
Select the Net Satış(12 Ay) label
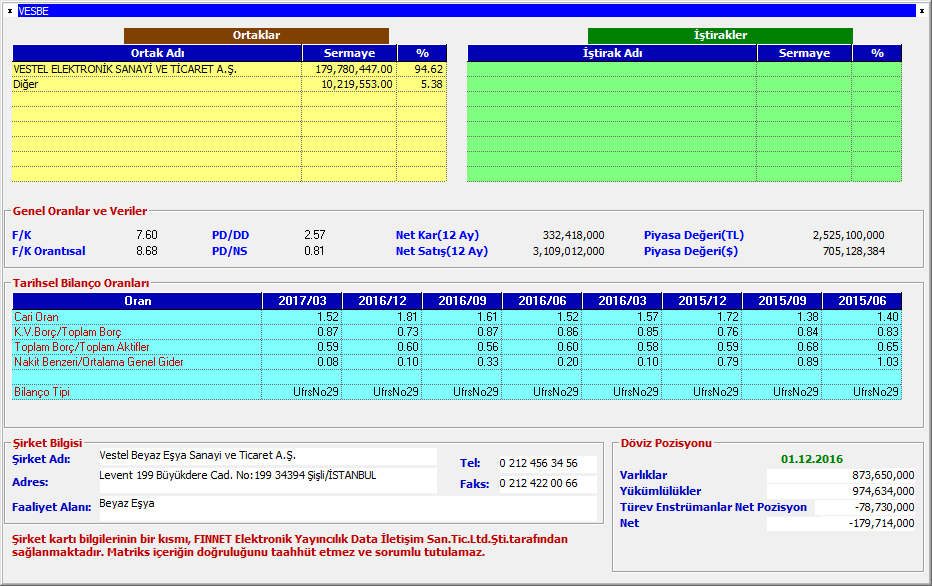pyautogui.click(x=442, y=251)
